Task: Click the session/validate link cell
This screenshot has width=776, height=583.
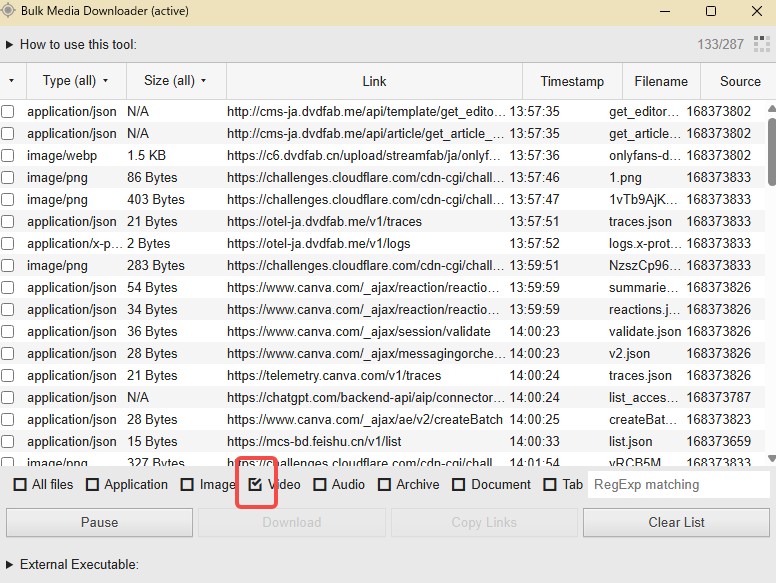Action: pos(359,332)
